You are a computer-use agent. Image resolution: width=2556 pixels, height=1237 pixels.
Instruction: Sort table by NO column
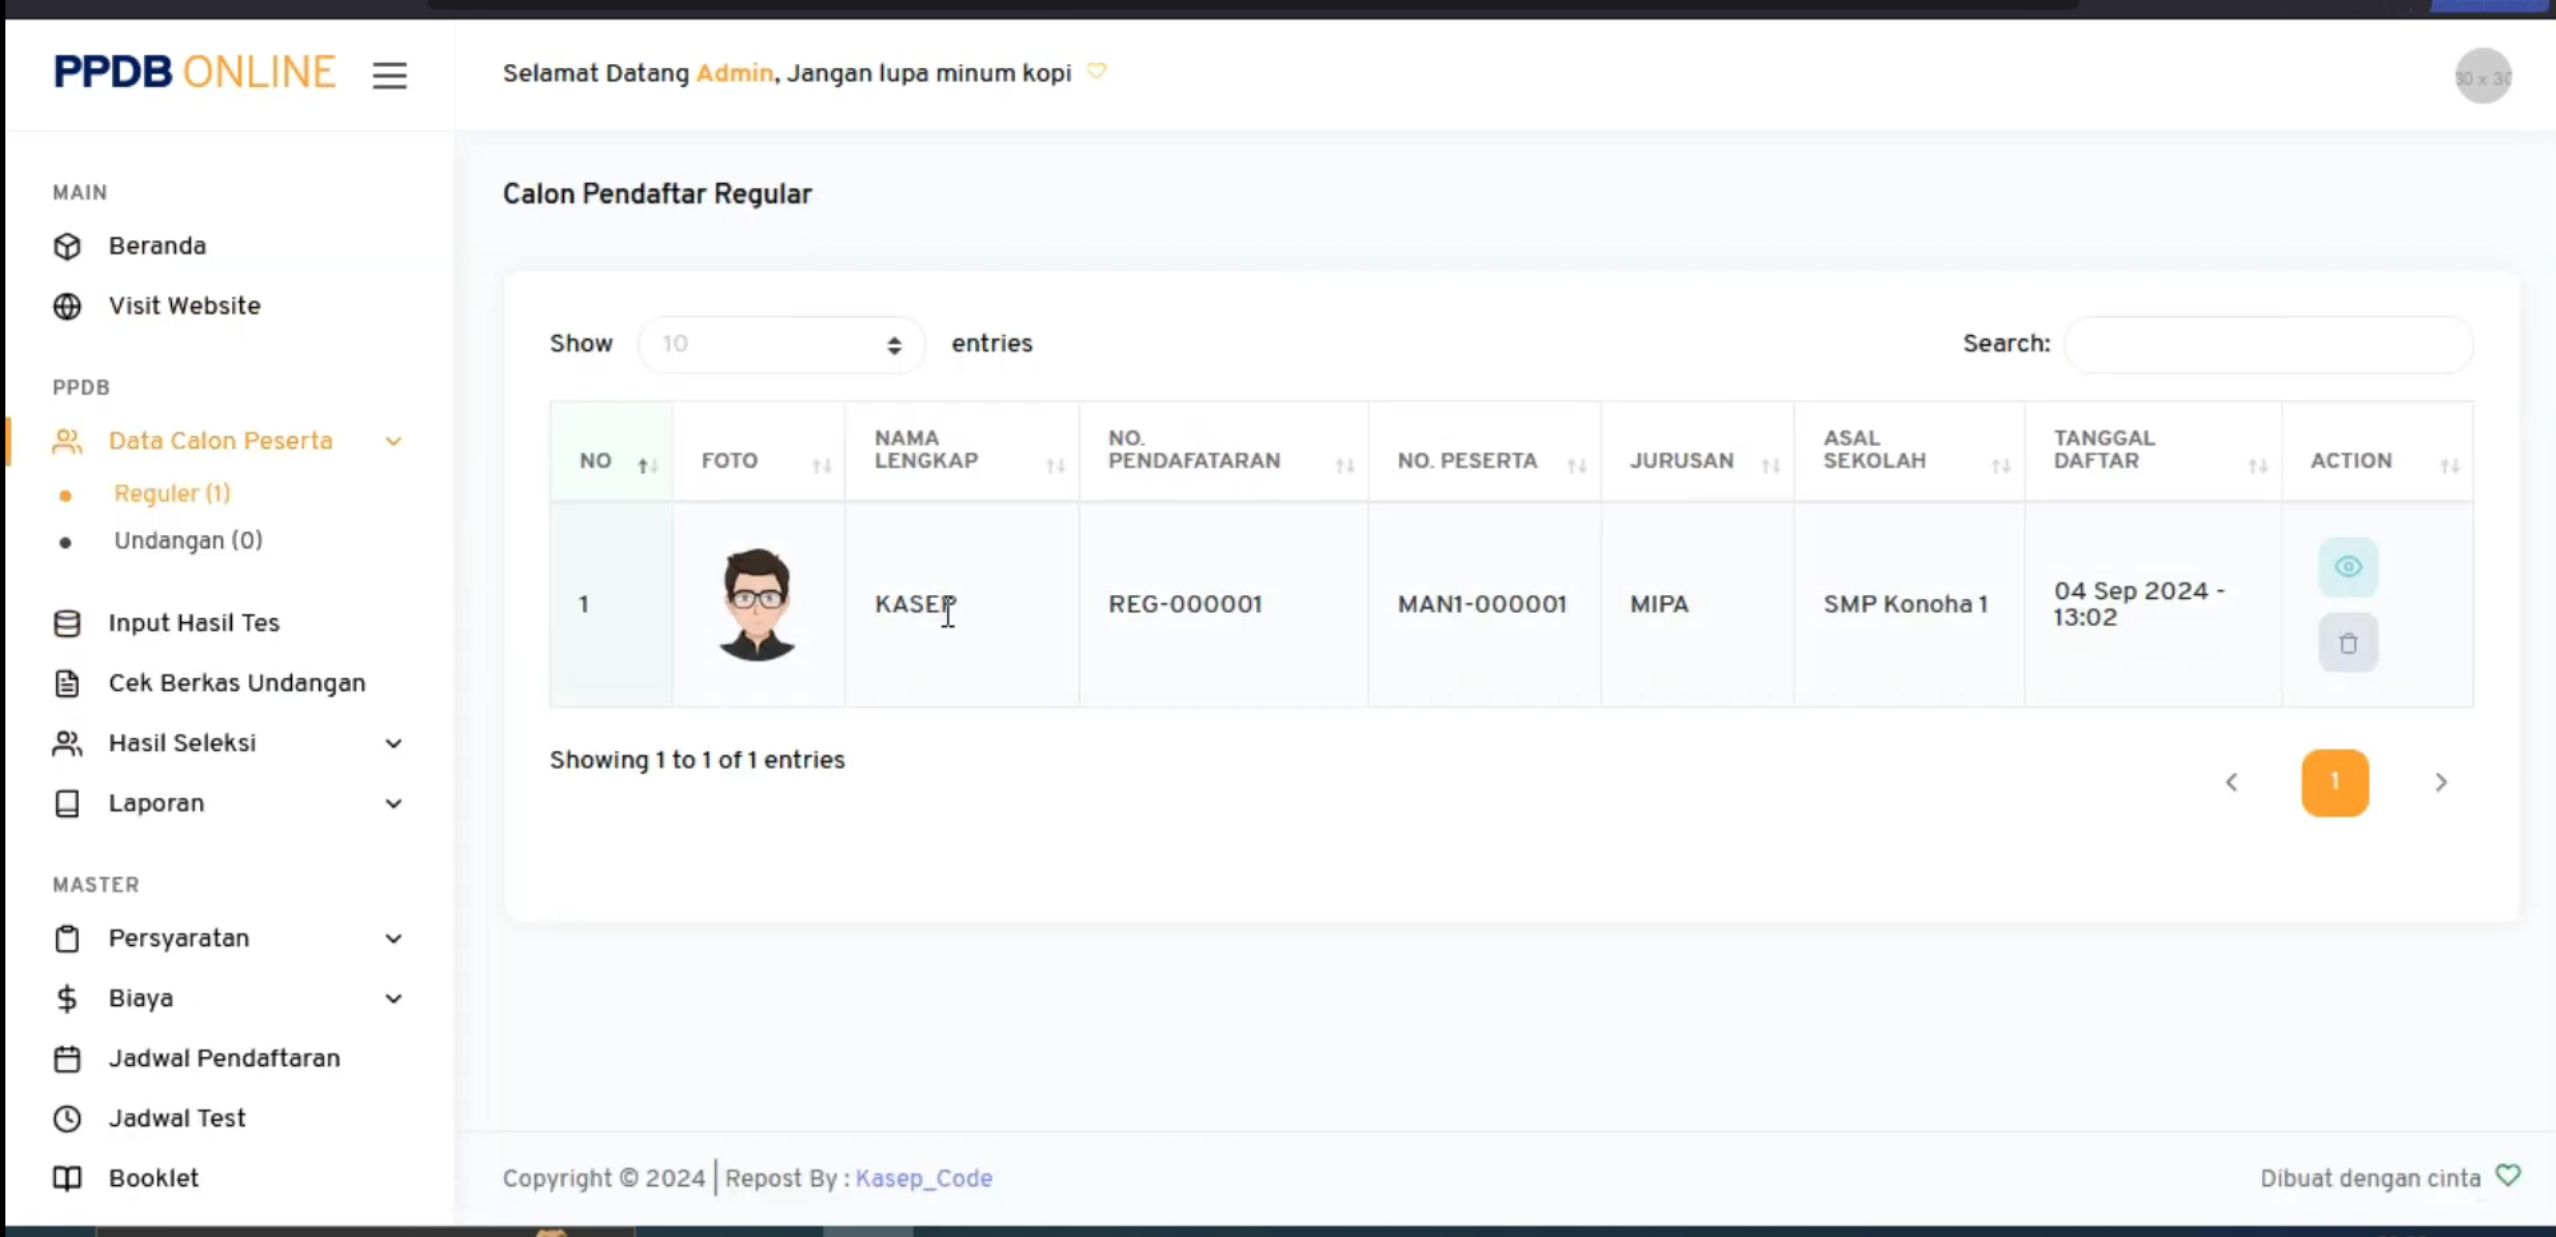tap(611, 452)
